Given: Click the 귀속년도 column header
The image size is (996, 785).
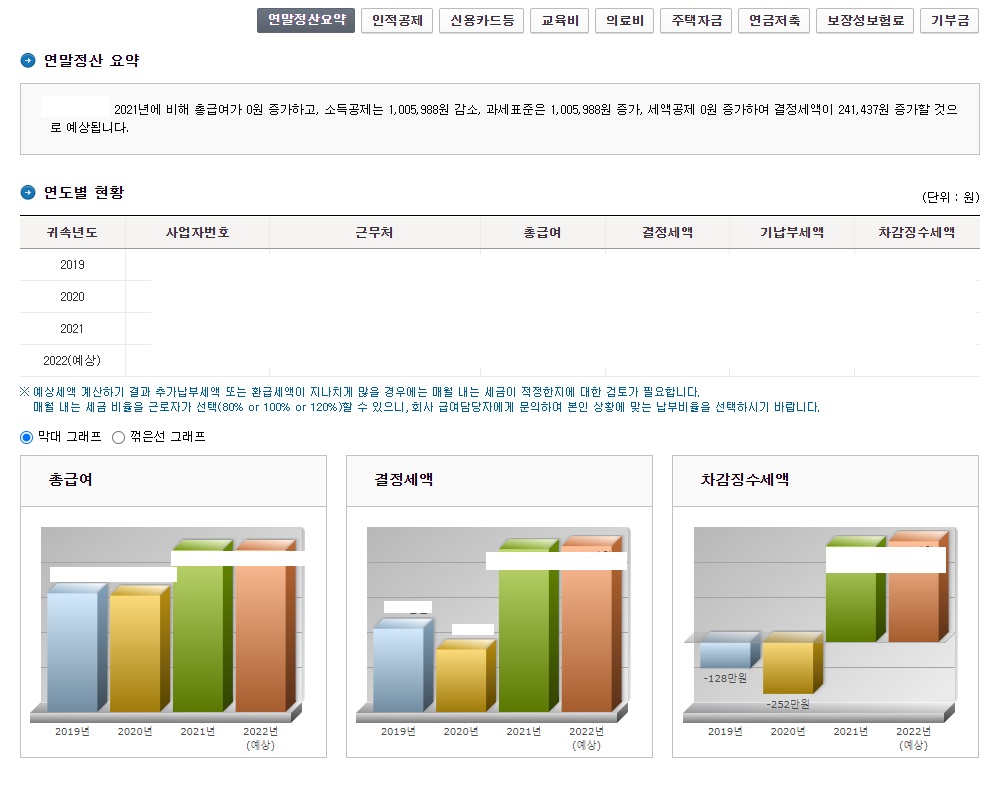Looking at the screenshot, I should click(x=72, y=232).
